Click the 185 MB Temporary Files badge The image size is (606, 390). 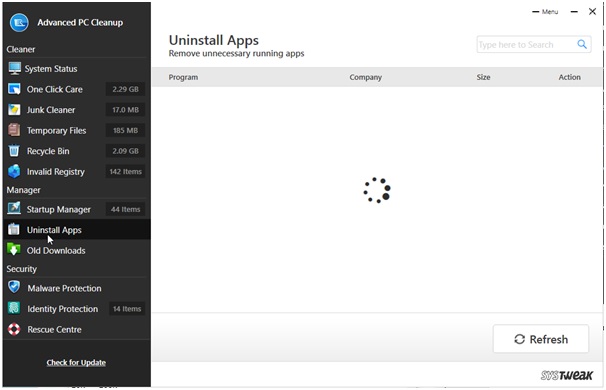125,130
